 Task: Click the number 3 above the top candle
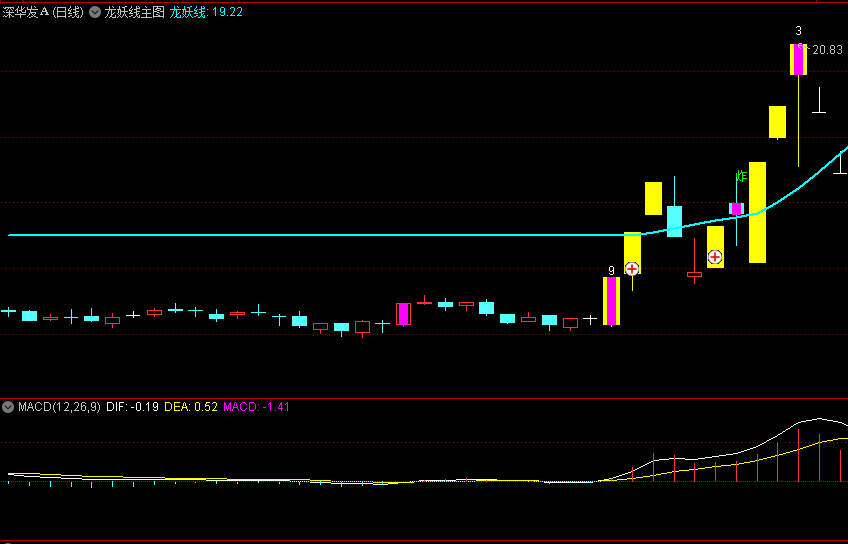point(798,31)
